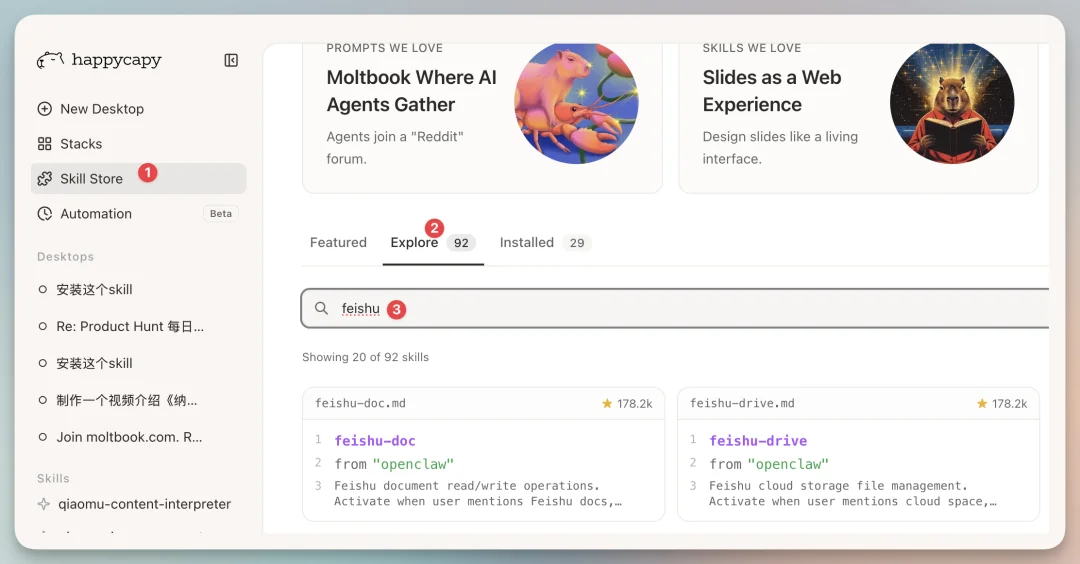Click the qiaomu-content-interpreter skill icon
The image size is (1080, 564).
44,504
